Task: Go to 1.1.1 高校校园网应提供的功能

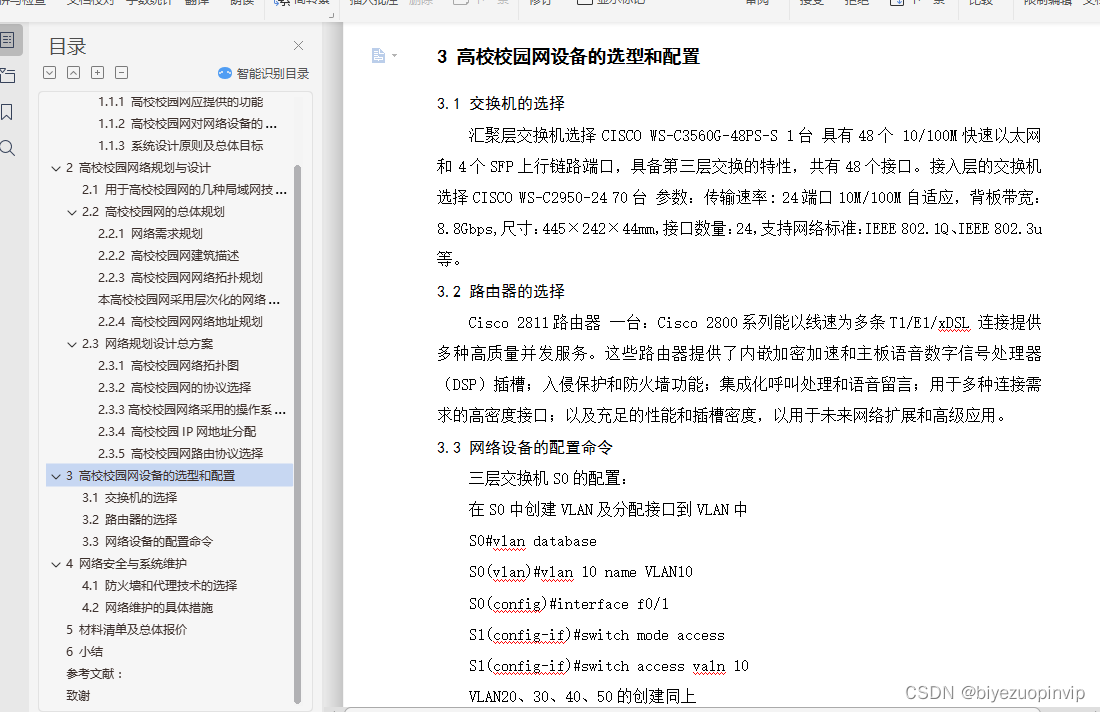Action: point(180,102)
